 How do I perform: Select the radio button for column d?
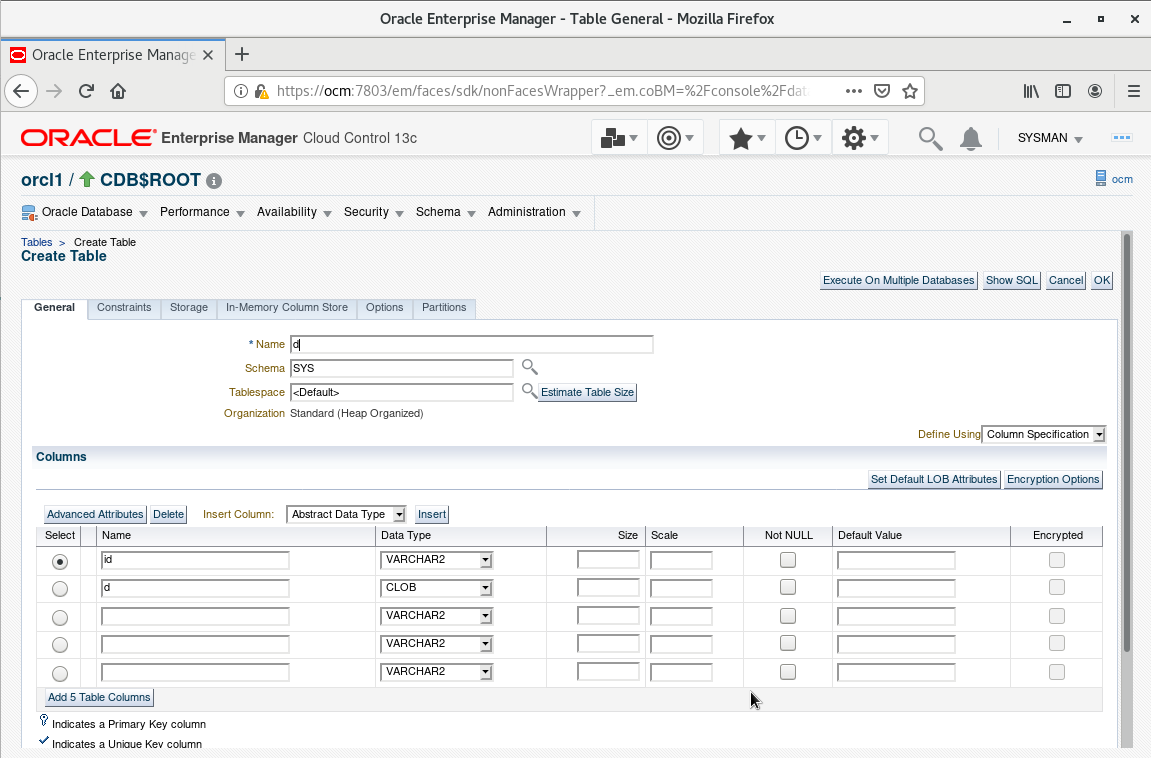[x=60, y=589]
